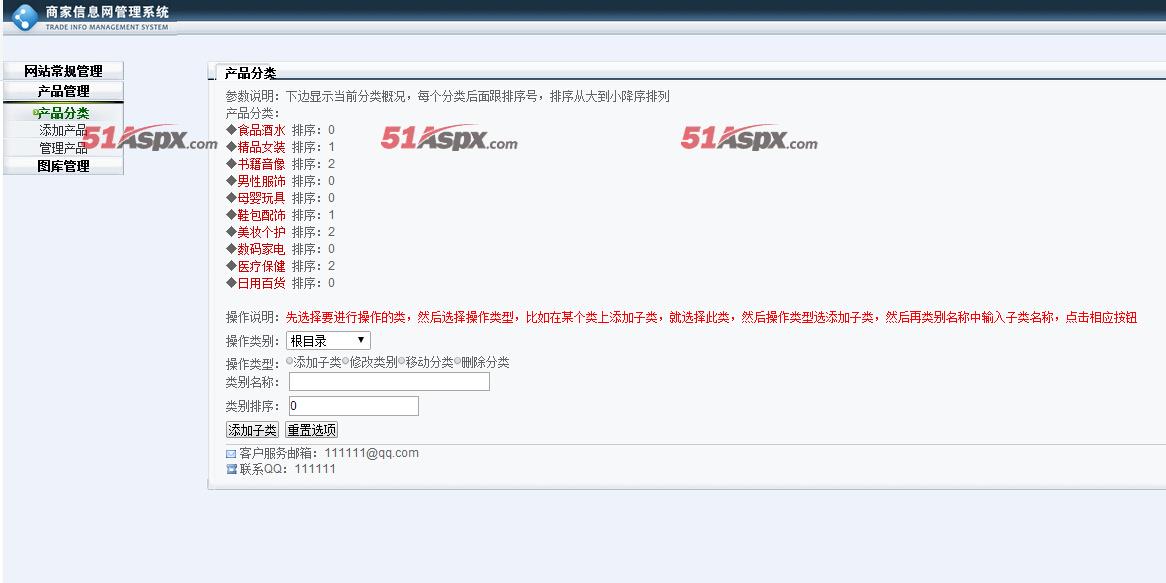Click the system logo icon in header
This screenshot has width=1166, height=583.
coord(24,17)
